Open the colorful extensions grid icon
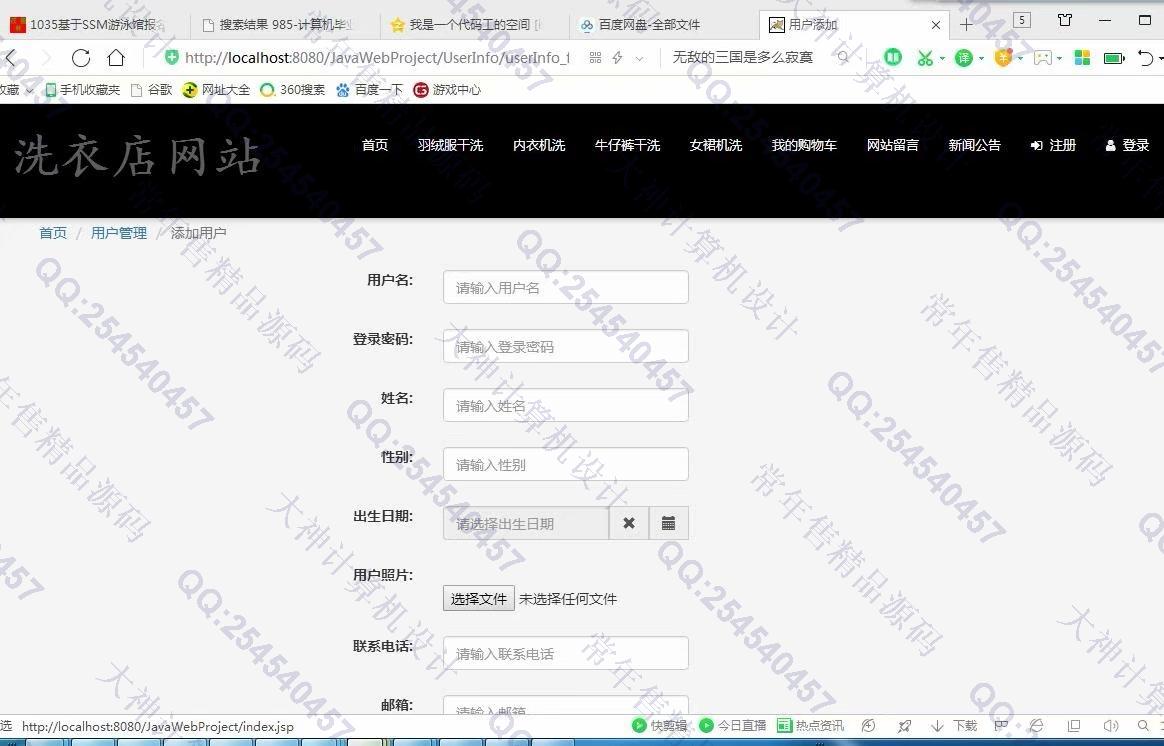The height and width of the screenshot is (746, 1164). tap(1082, 58)
